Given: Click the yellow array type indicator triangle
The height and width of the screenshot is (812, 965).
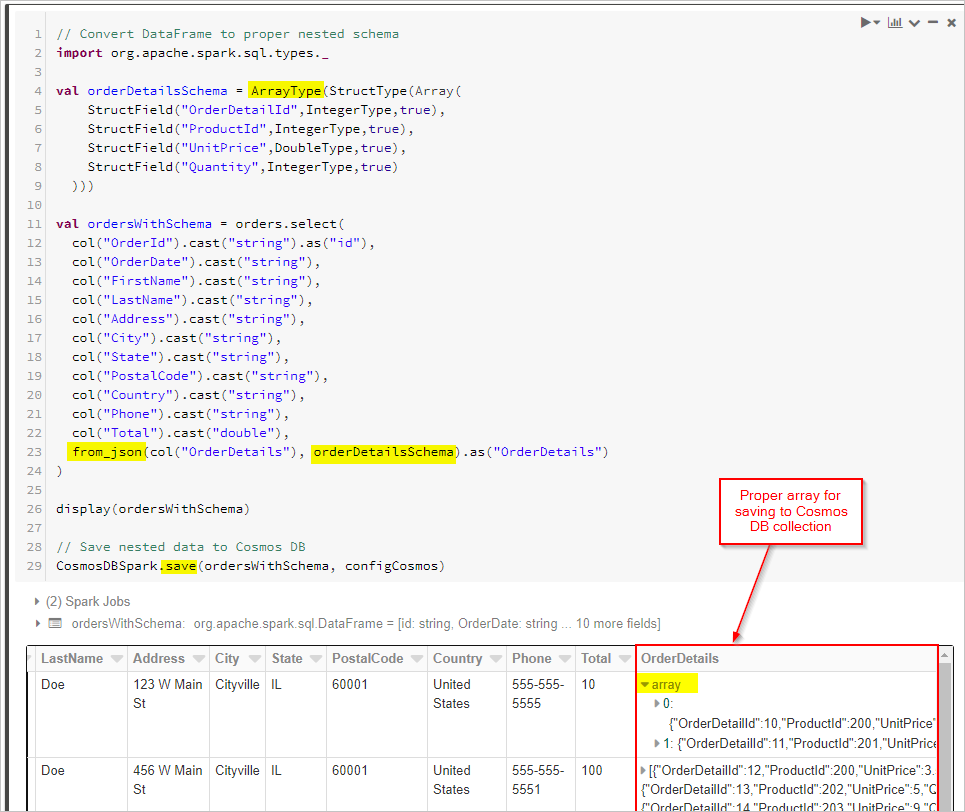Looking at the screenshot, I should [645, 684].
